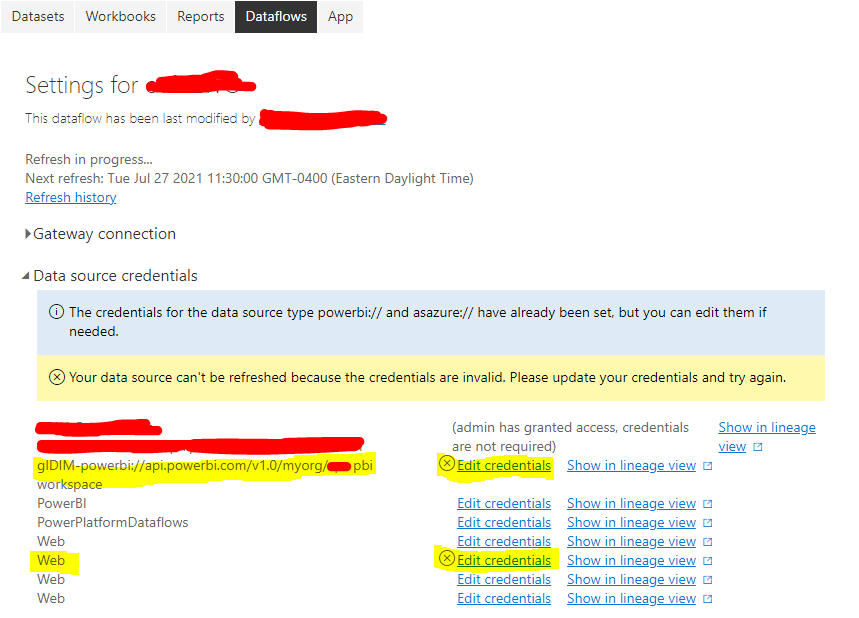Switch to the Datasets tab
Viewport: 859px width, 618px height.
[x=38, y=16]
